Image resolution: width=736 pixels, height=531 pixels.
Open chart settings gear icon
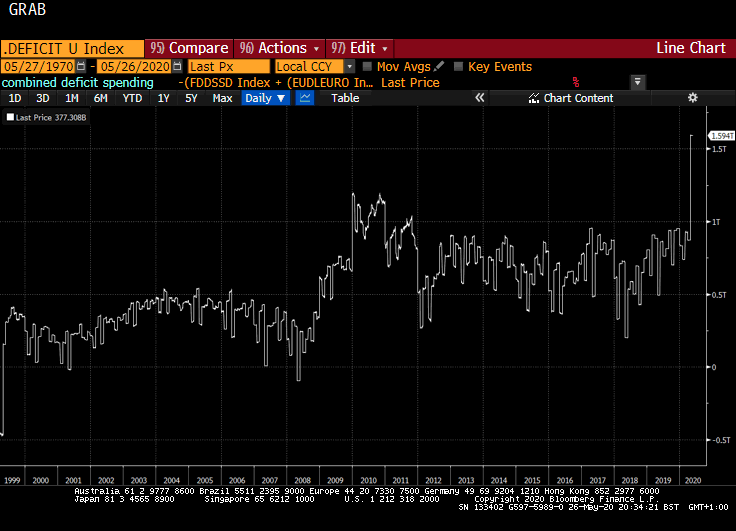[692, 98]
